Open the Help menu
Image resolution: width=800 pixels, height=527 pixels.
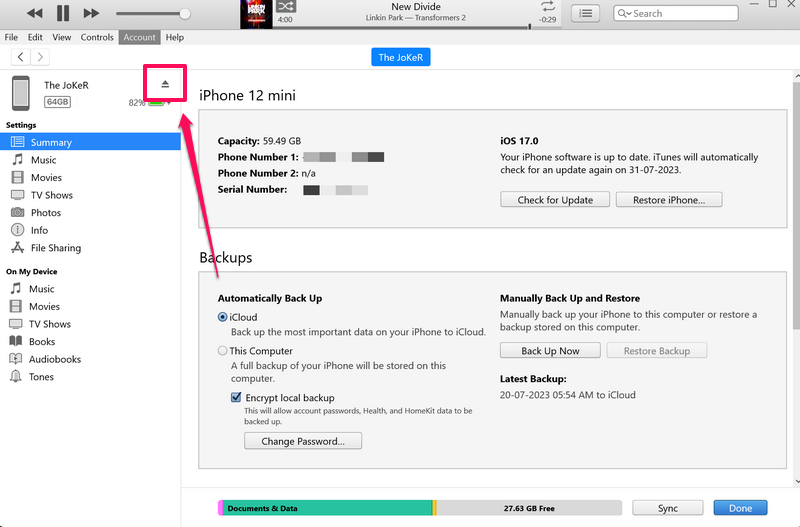174,37
